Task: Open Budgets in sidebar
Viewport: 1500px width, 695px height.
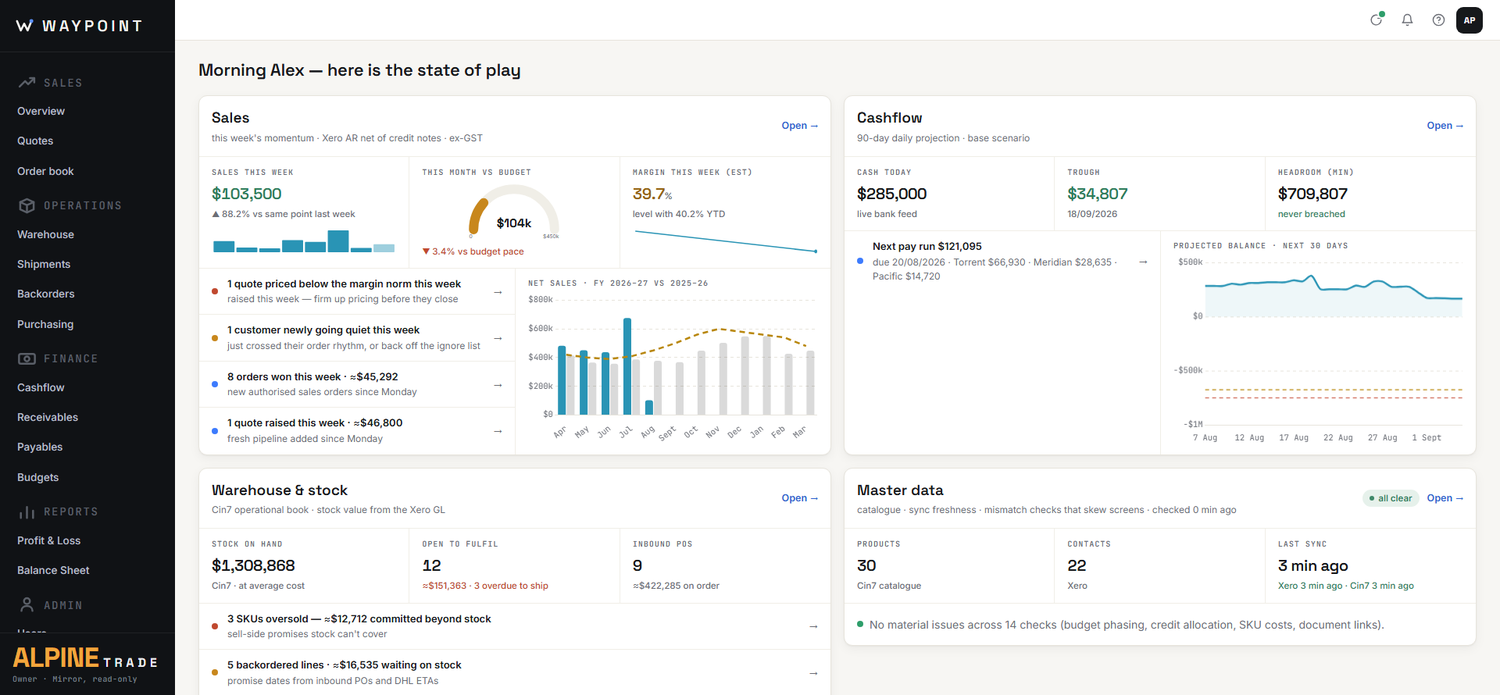Action: (38, 477)
